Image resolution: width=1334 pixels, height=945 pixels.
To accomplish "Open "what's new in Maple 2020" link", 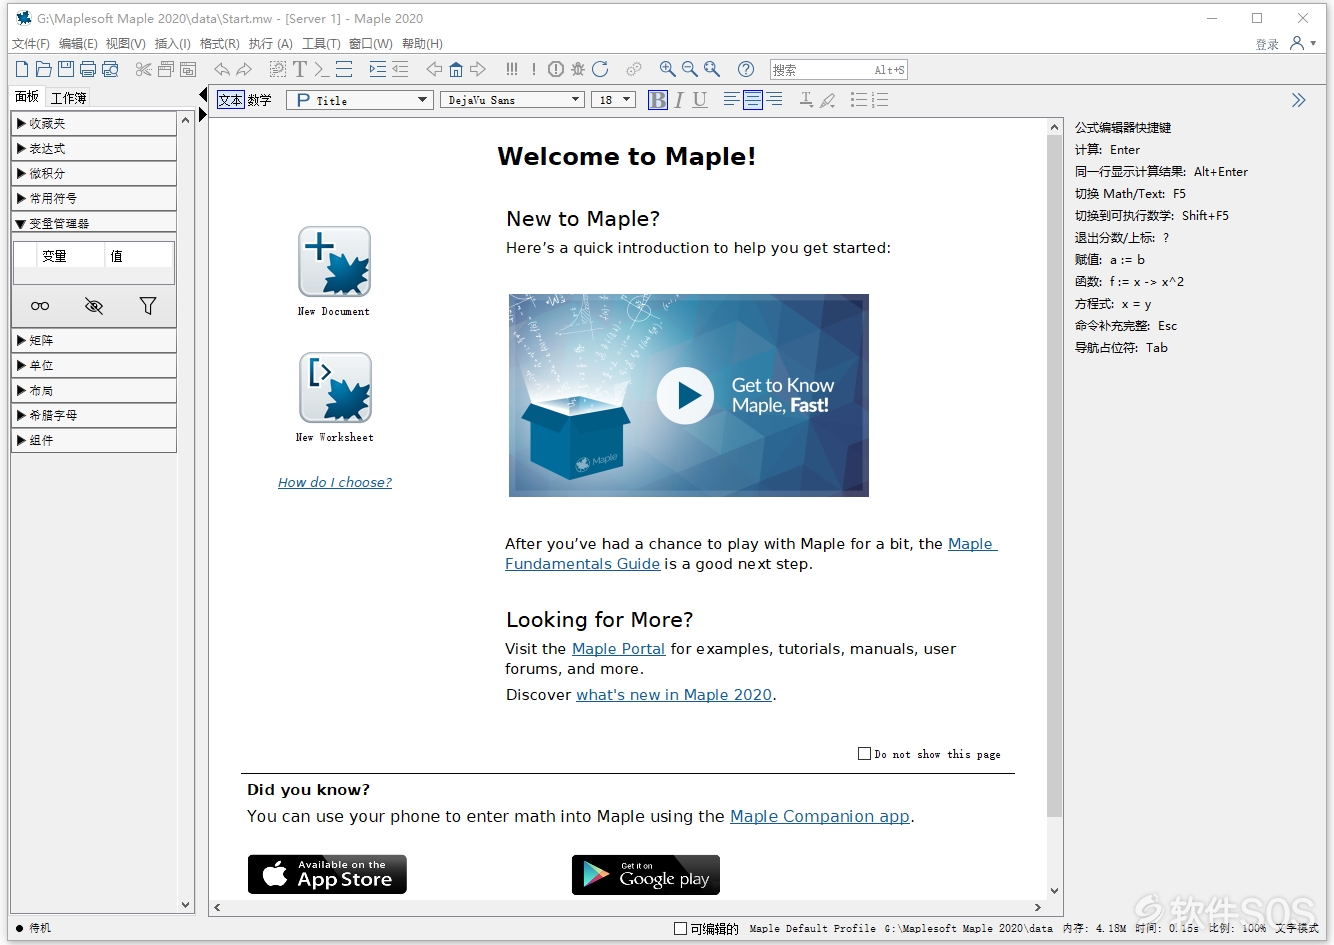I will click(674, 695).
